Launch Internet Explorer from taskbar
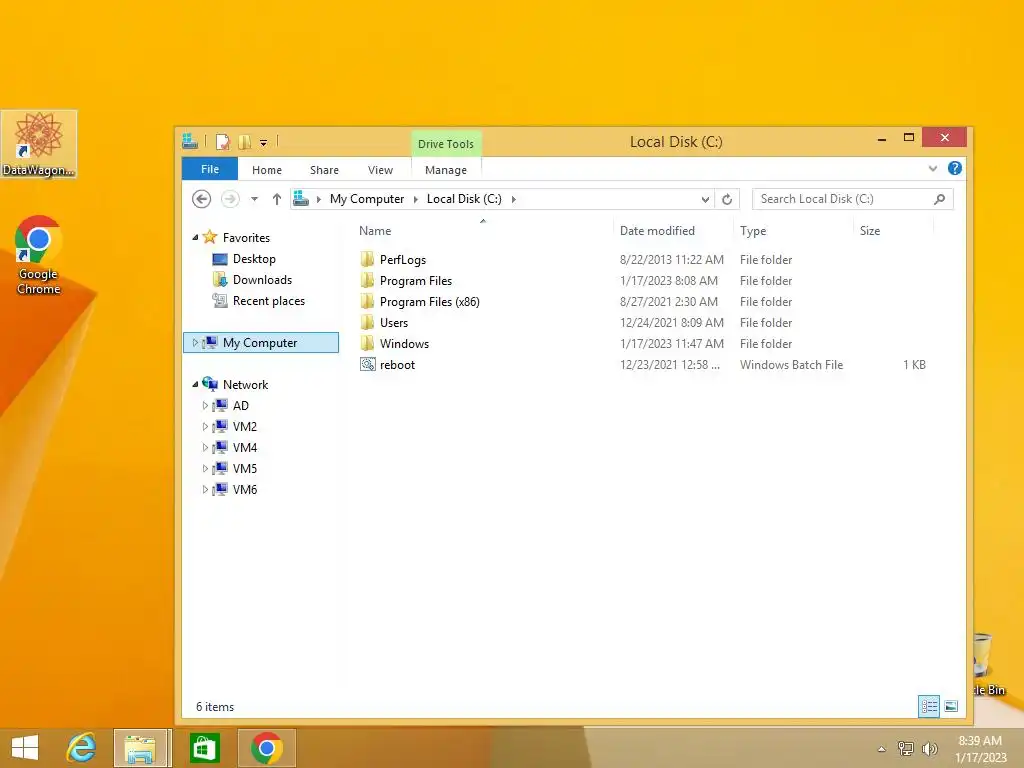This screenshot has height=768, width=1024. pos(82,748)
